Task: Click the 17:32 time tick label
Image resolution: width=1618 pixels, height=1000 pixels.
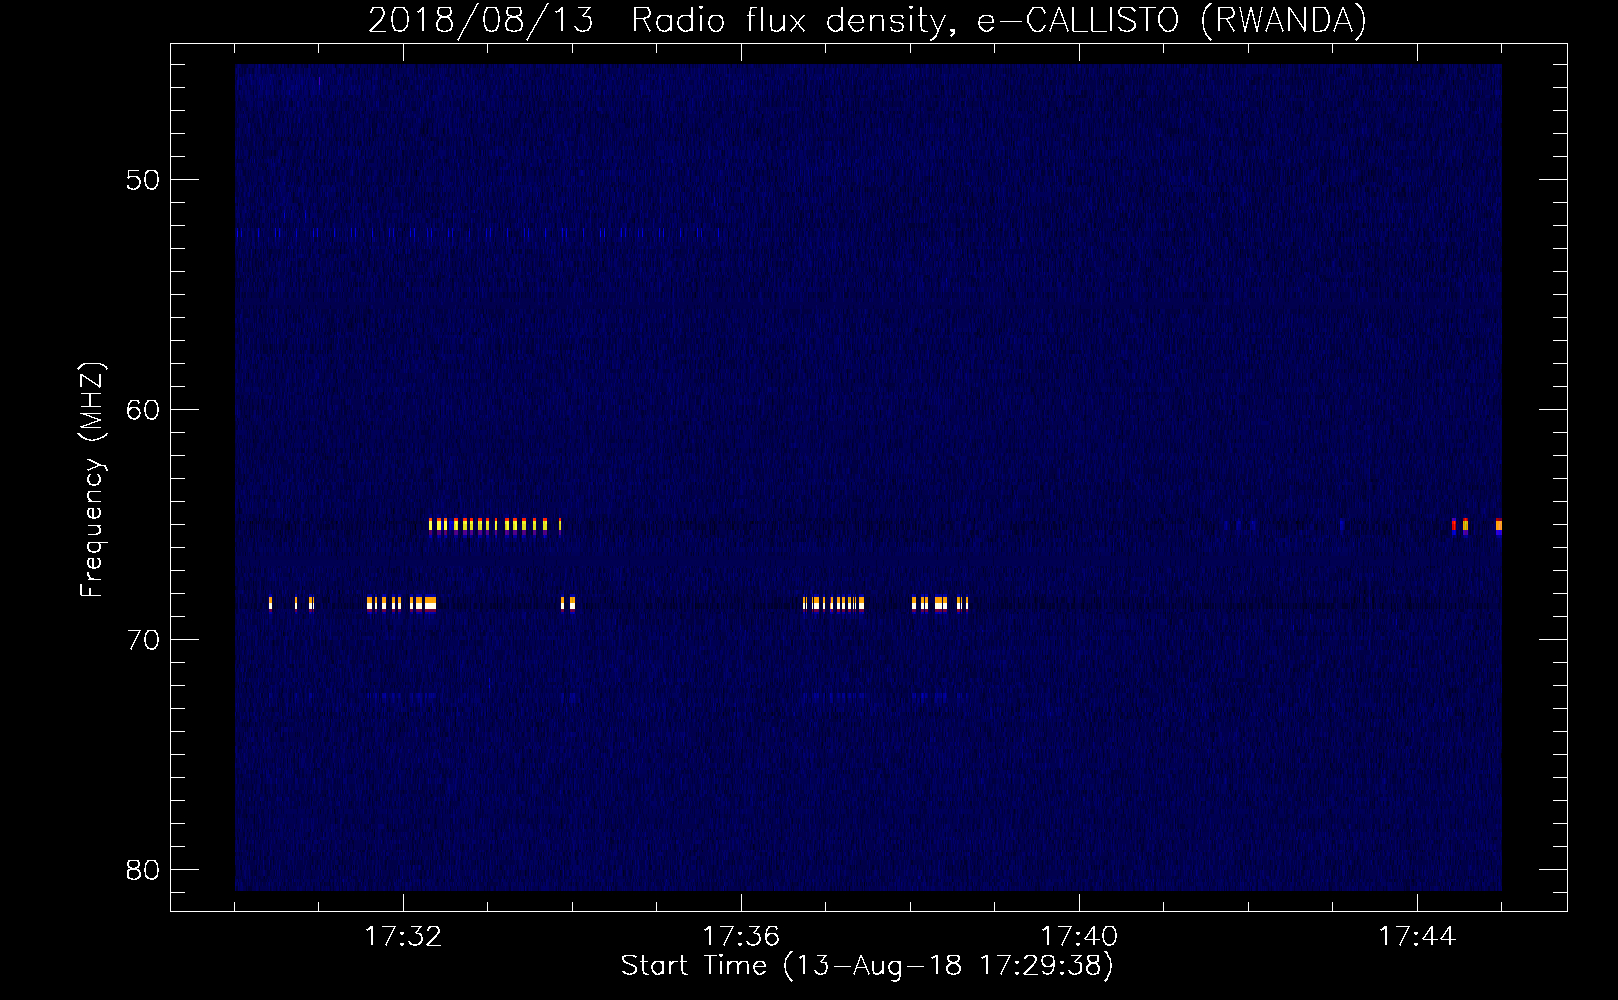Action: point(403,936)
